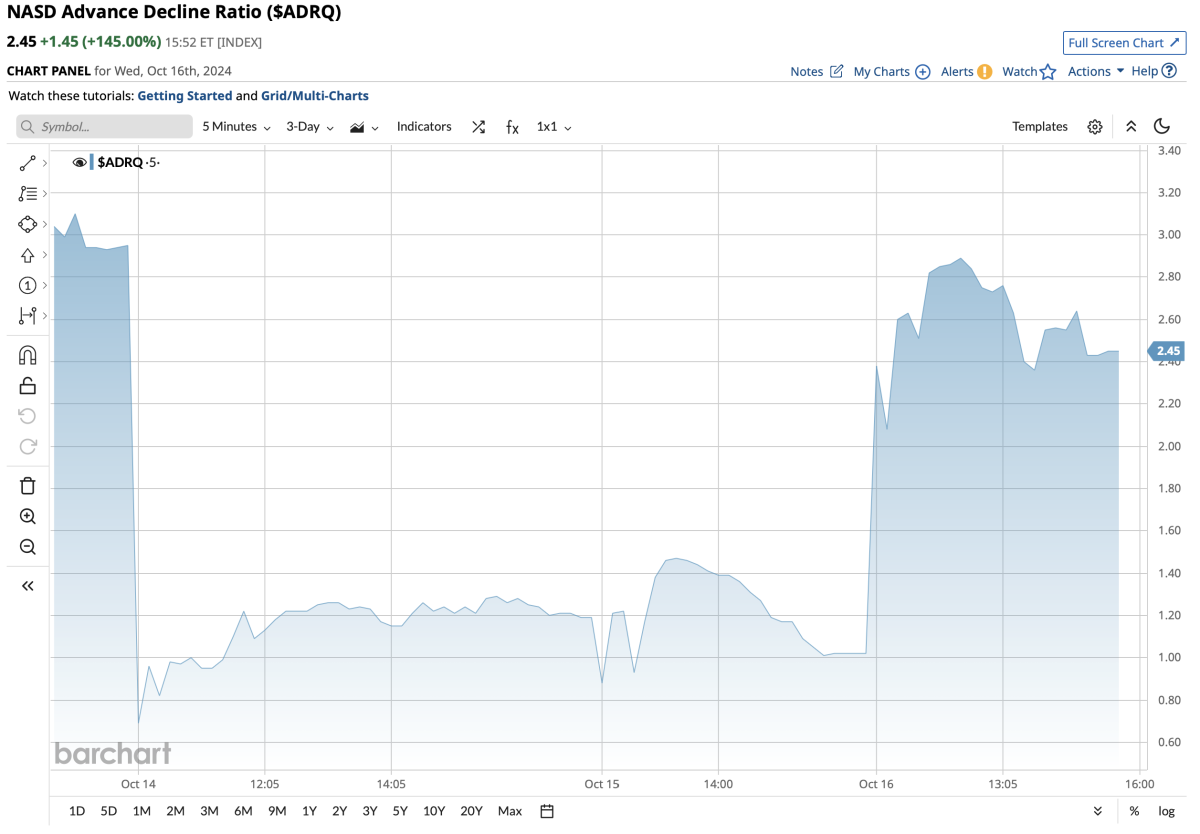
Task: Toggle $ADRQ plot visibility eye icon
Action: pos(80,162)
